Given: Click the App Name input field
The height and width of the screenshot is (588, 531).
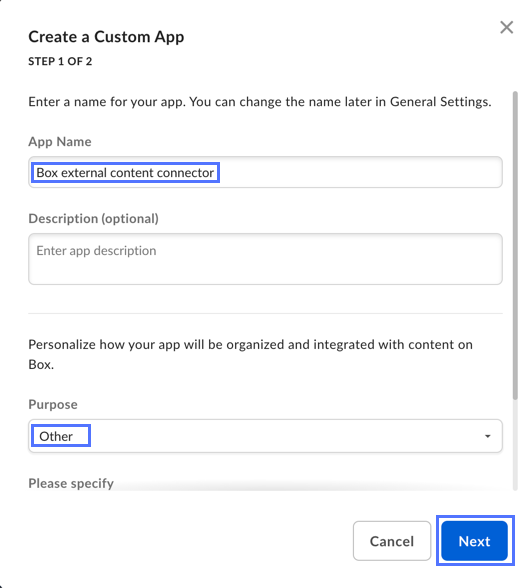Looking at the screenshot, I should (265, 172).
